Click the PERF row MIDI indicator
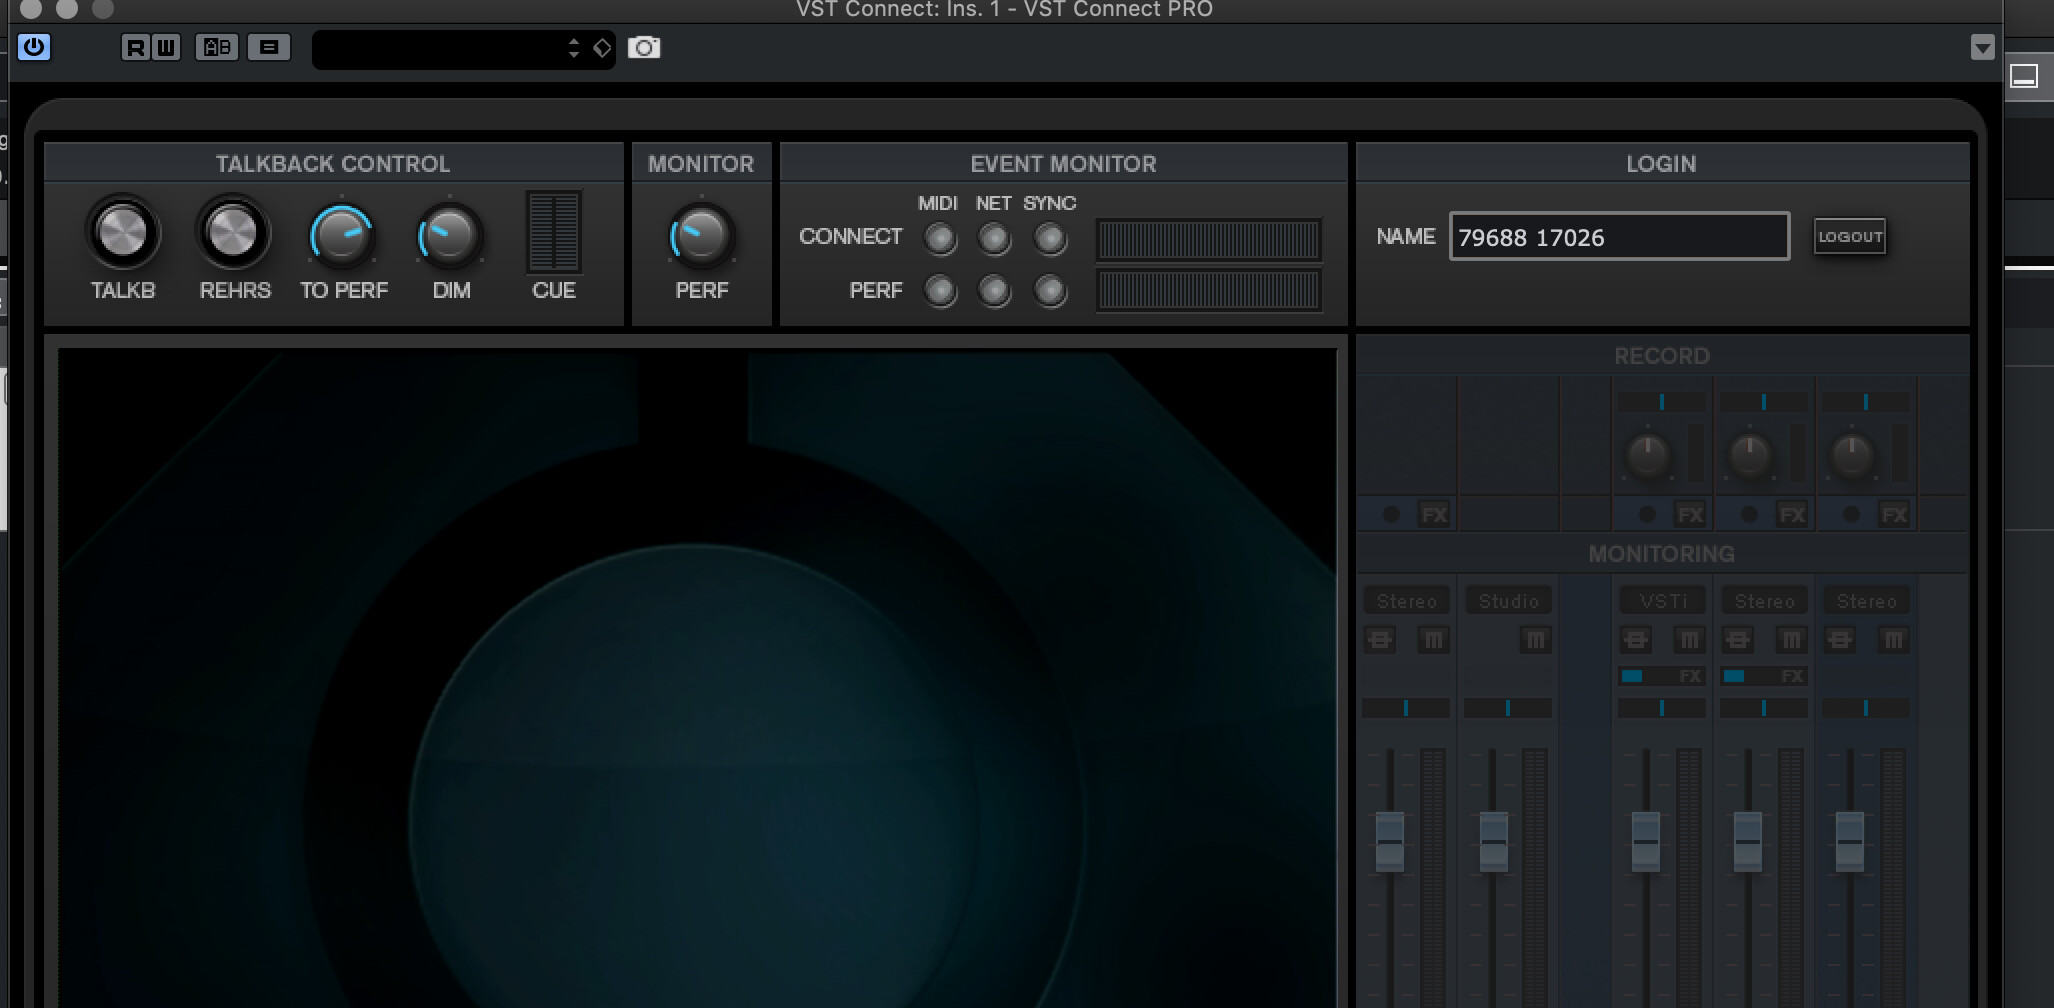 click(x=939, y=290)
